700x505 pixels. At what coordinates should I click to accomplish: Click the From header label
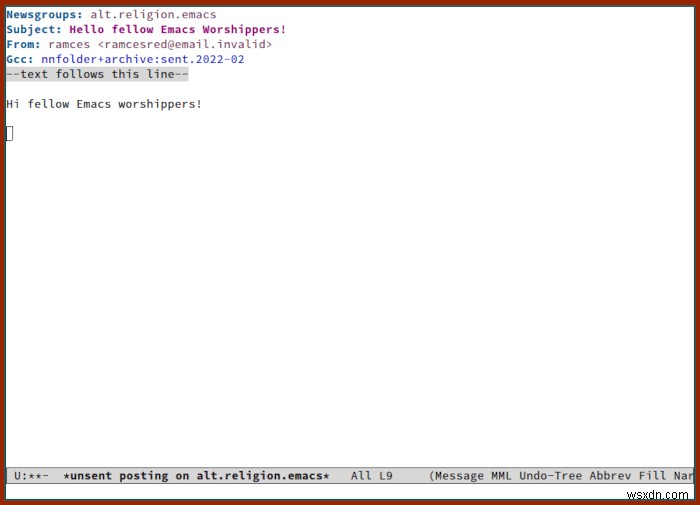tap(23, 45)
